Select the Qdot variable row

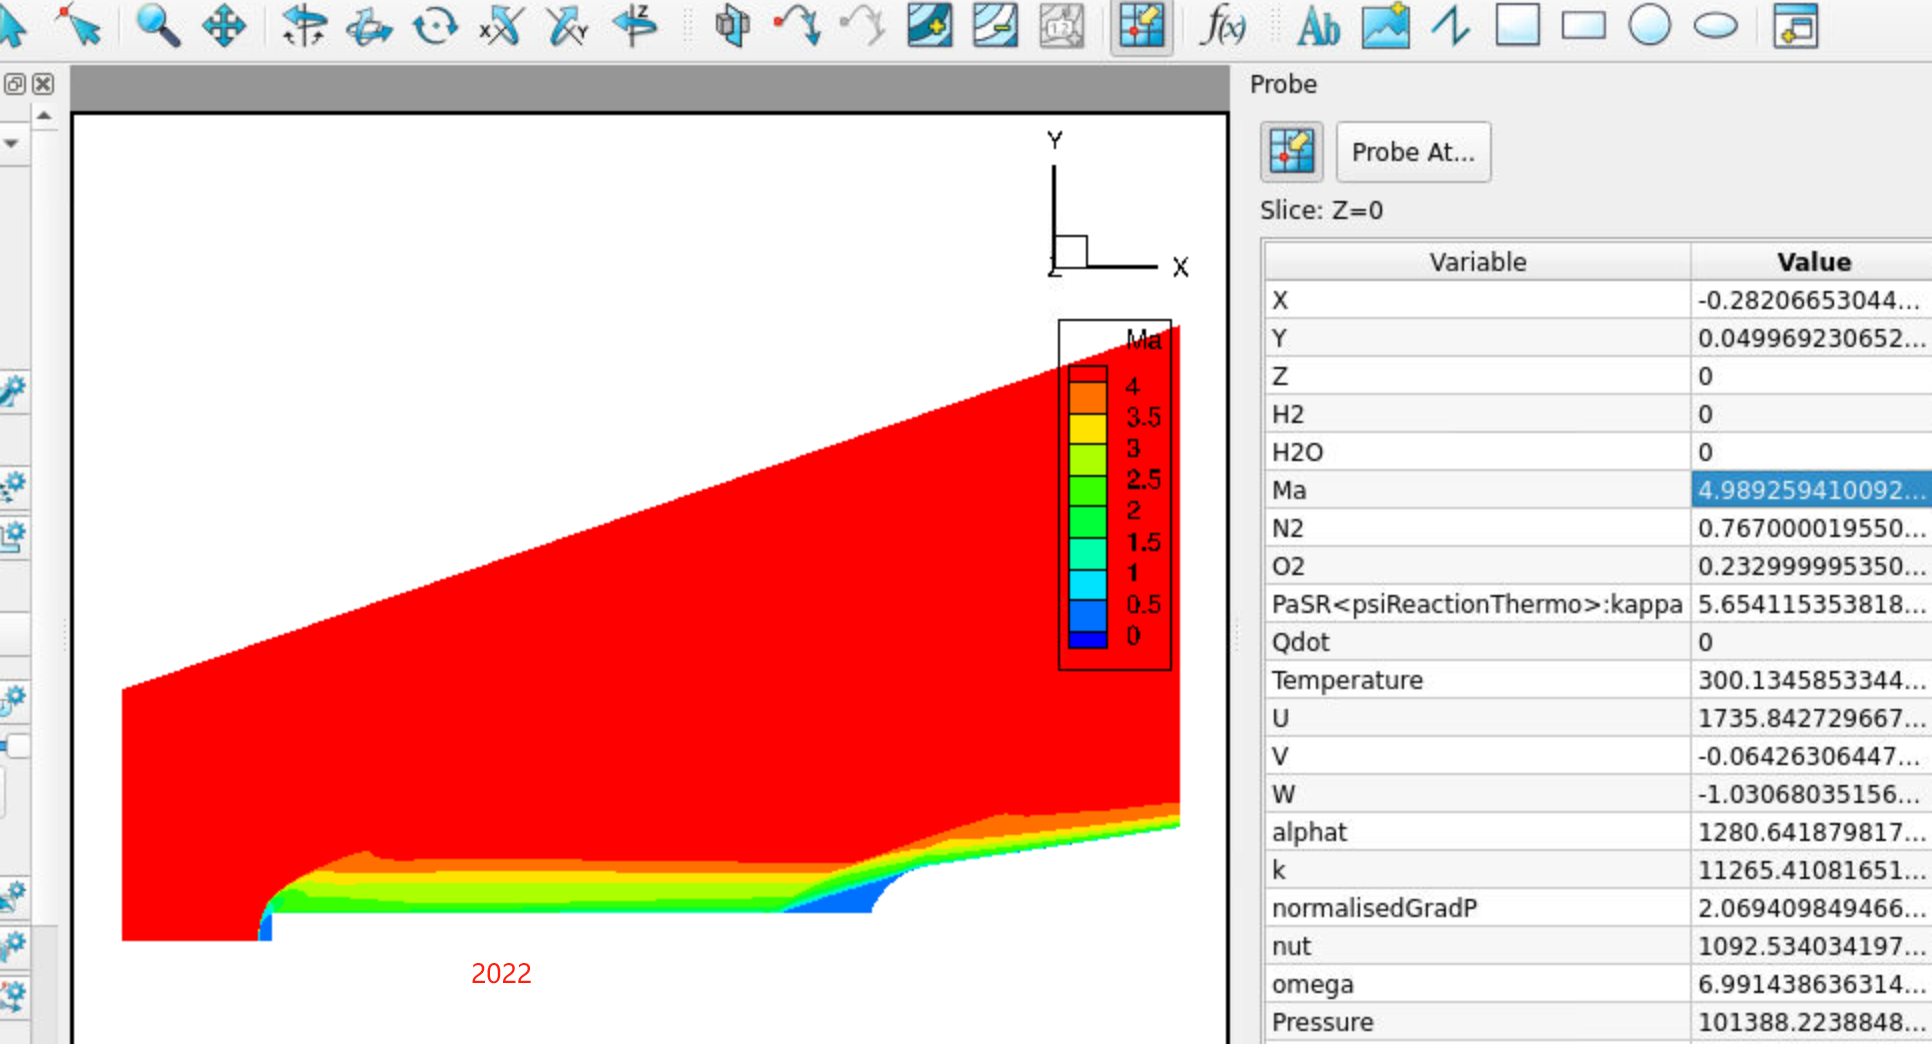point(1598,642)
